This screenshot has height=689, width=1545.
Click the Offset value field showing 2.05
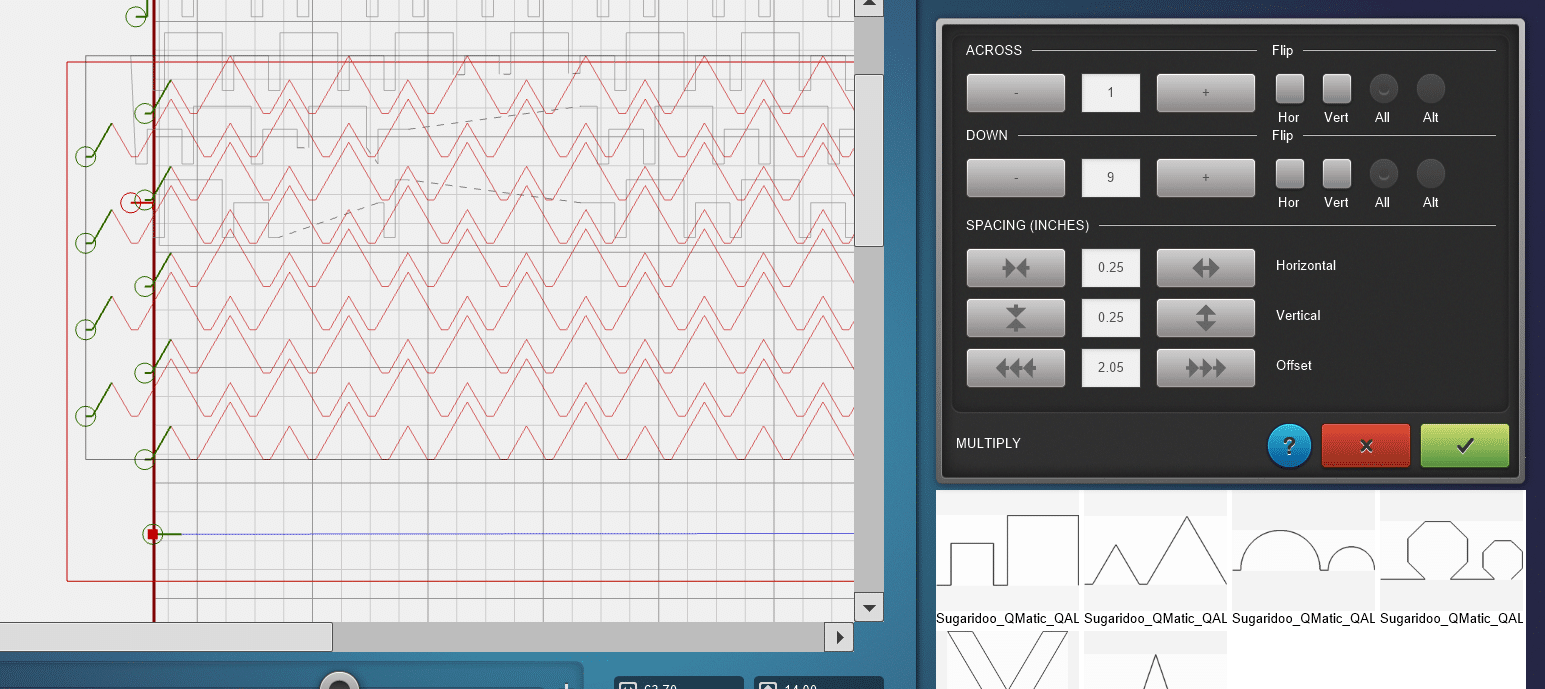pos(1110,368)
